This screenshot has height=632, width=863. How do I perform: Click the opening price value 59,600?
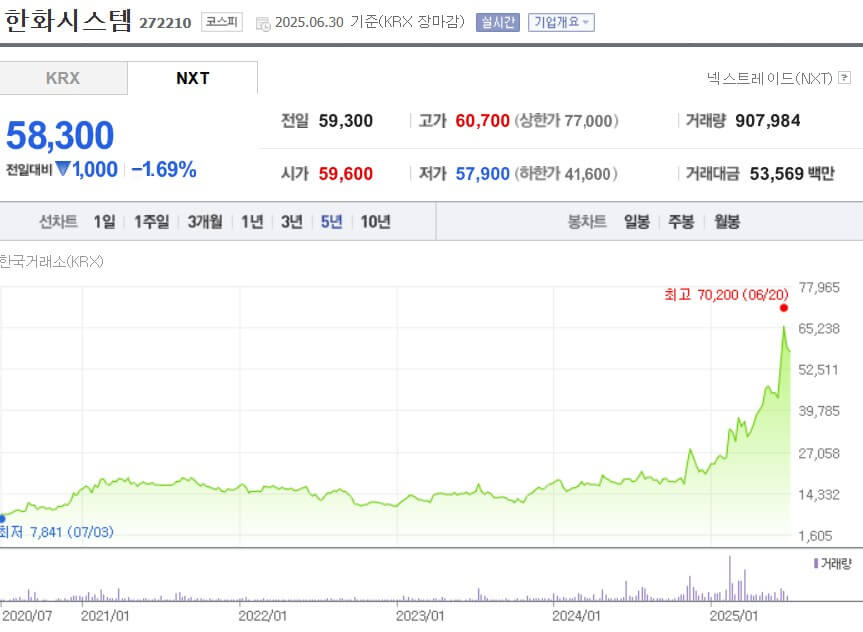(346, 174)
